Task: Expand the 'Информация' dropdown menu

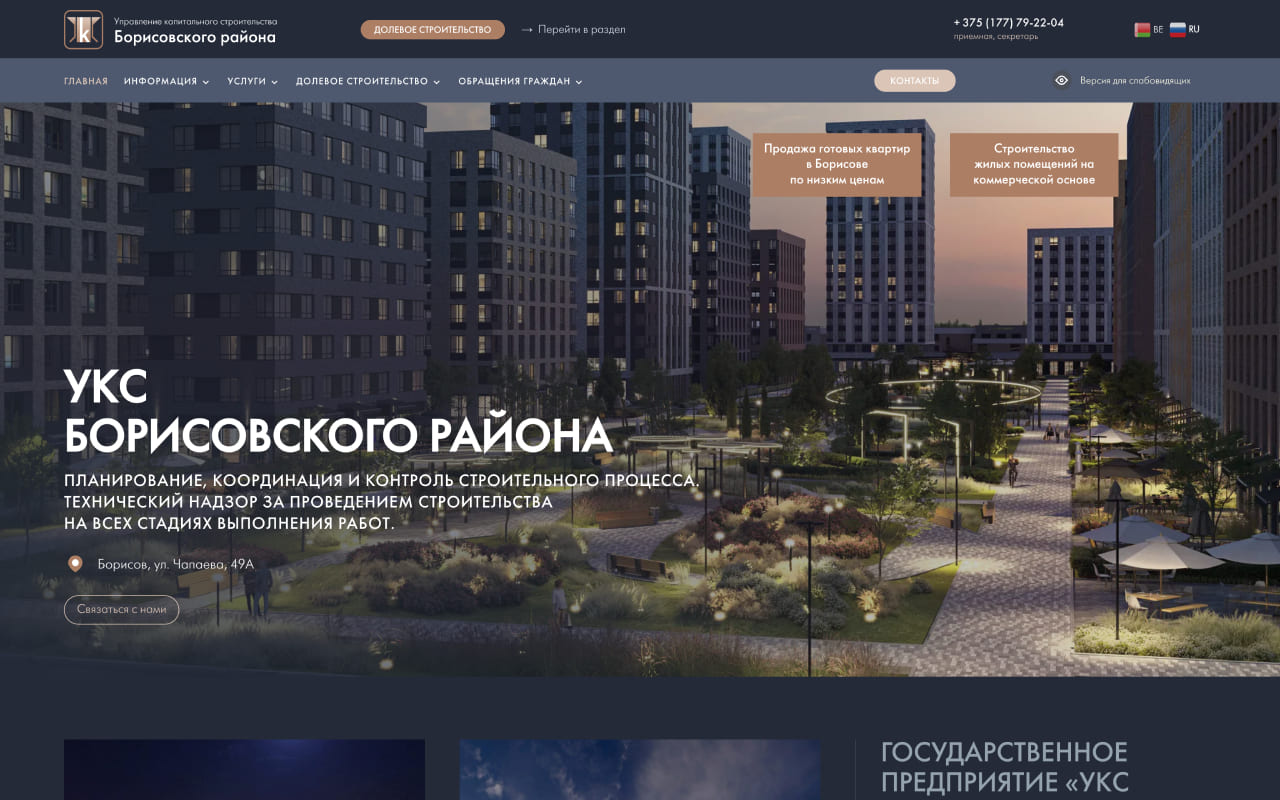Action: [166, 81]
